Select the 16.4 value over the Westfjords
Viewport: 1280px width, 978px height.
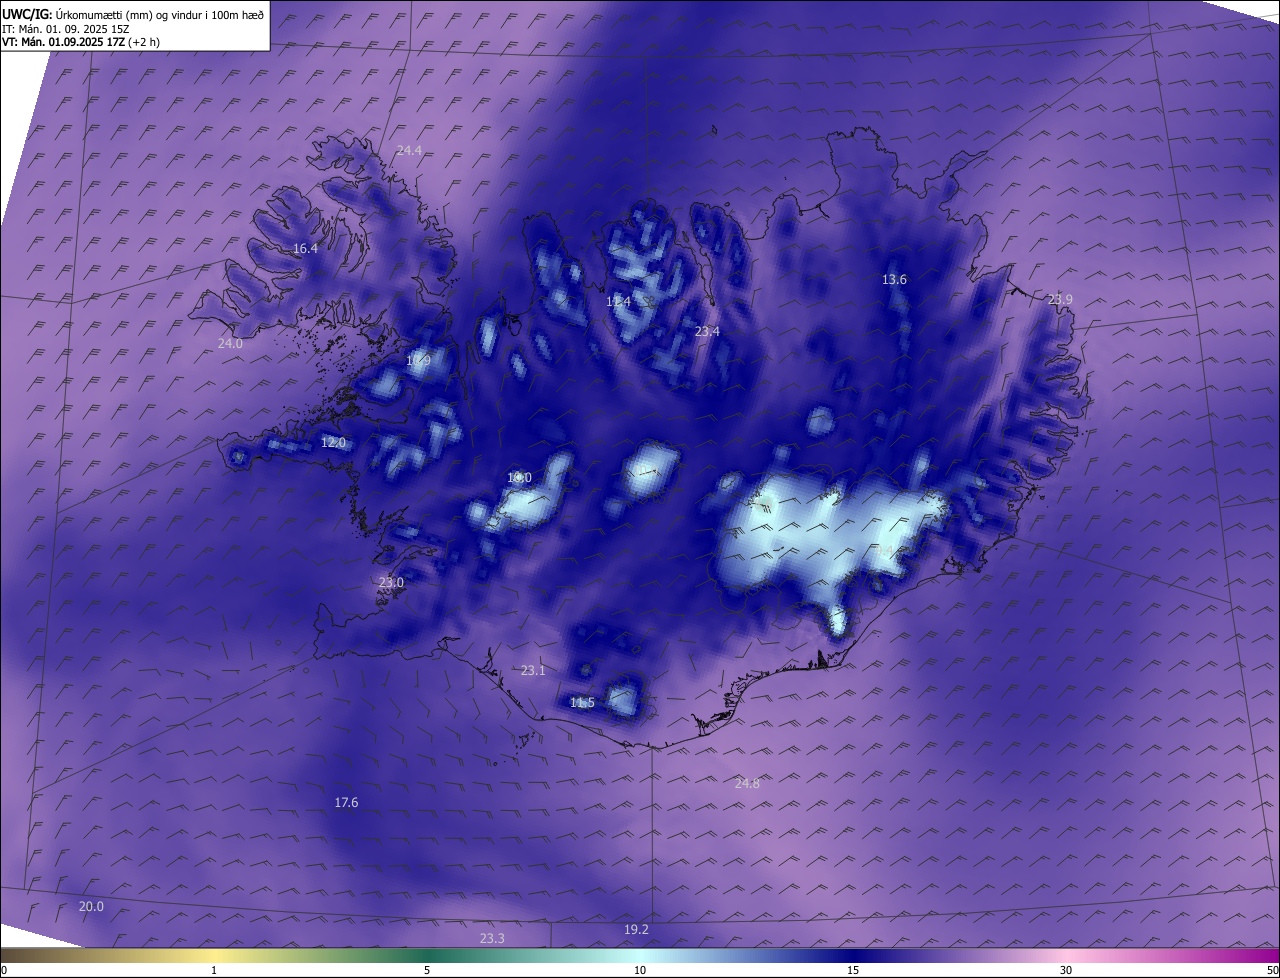pyautogui.click(x=305, y=249)
